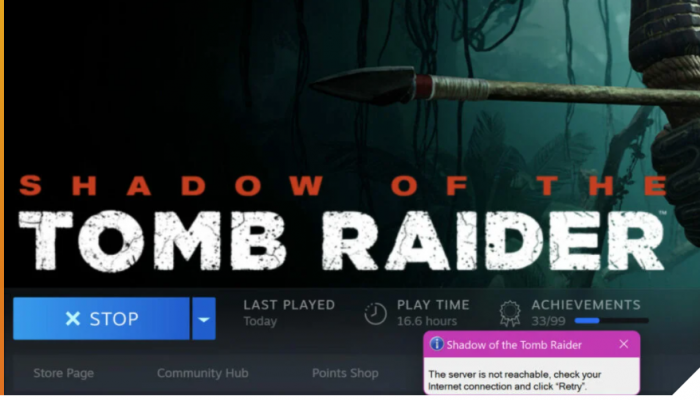Click the achievements ribbon badge icon
700x400 pixels.
coord(510,313)
